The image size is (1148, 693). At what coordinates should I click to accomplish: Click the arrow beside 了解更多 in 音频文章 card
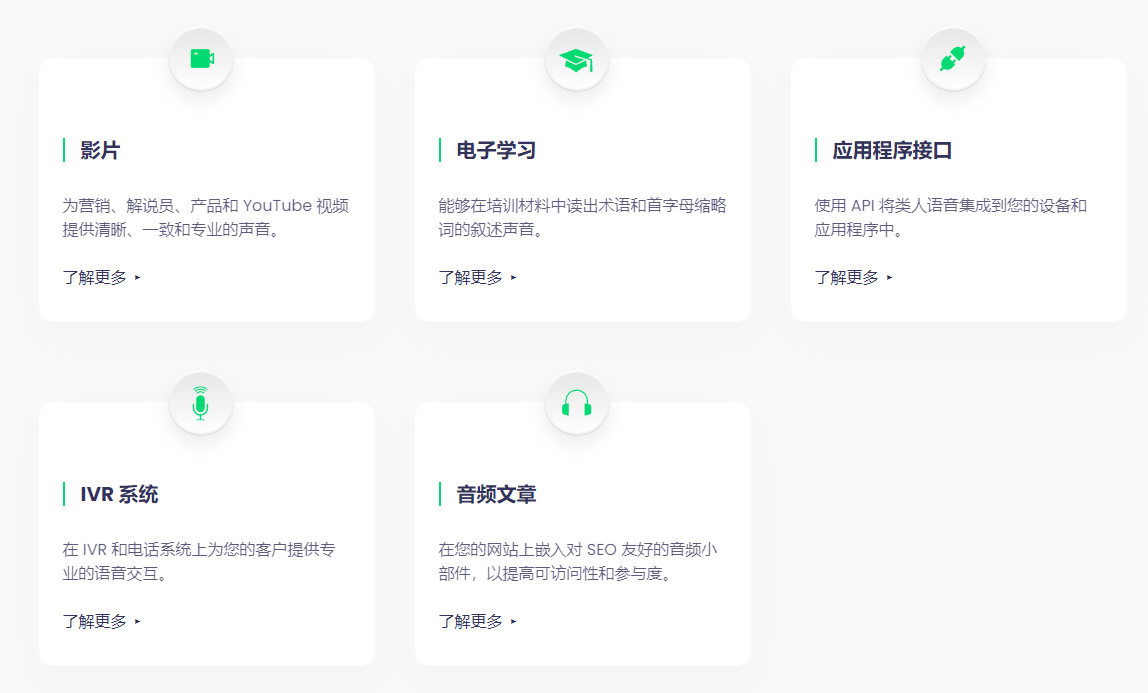coord(514,622)
